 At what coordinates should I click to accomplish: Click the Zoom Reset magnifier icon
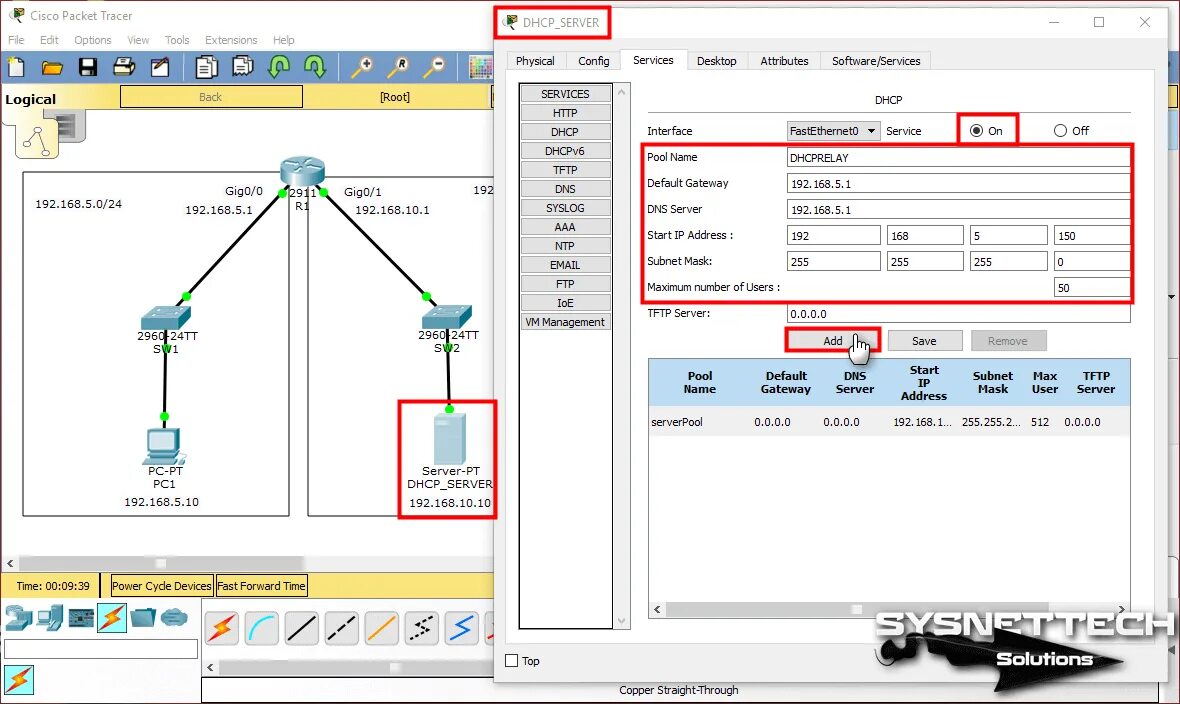click(398, 68)
